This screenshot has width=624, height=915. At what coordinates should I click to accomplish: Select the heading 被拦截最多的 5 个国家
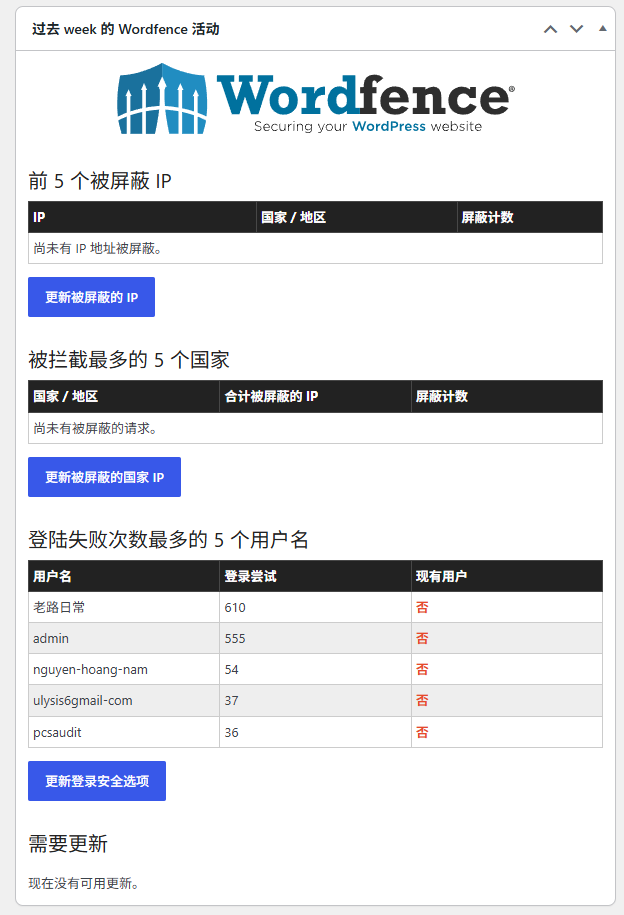click(129, 360)
